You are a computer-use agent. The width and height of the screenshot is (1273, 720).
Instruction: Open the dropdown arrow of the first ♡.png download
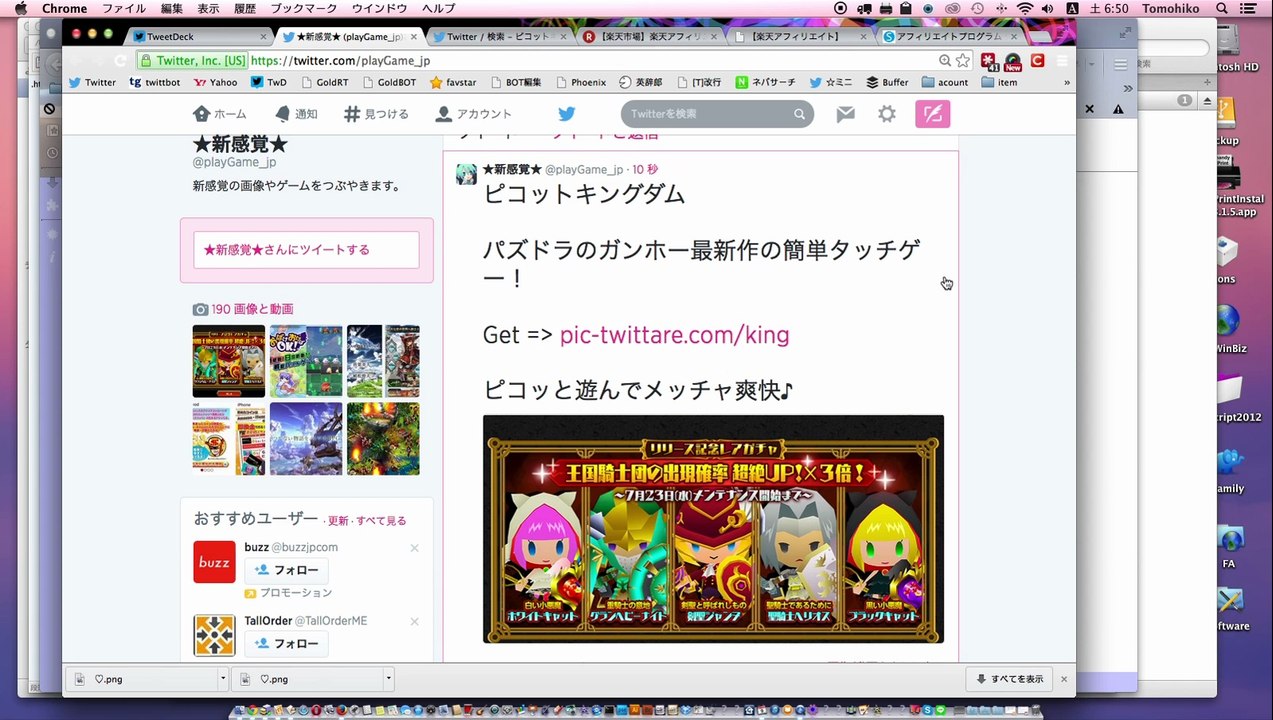tap(223, 679)
